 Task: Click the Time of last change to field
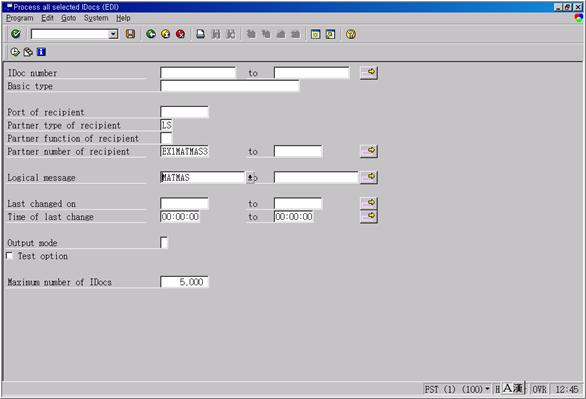point(294,217)
